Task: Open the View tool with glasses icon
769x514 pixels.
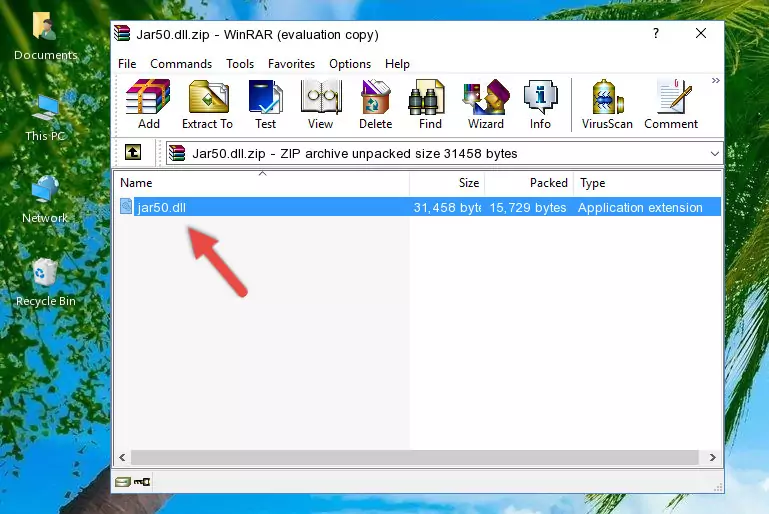Action: (321, 104)
